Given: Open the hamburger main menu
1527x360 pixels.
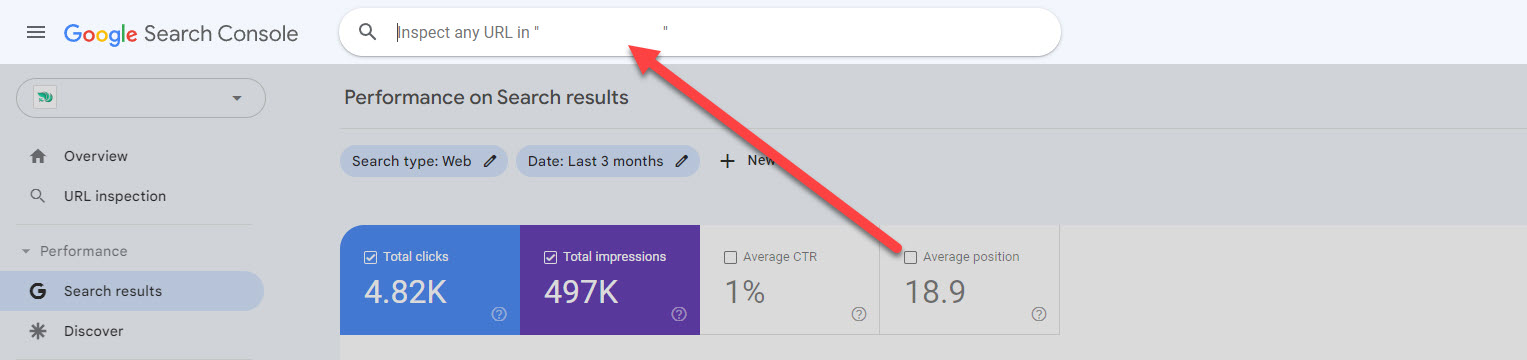Looking at the screenshot, I should click(x=36, y=33).
